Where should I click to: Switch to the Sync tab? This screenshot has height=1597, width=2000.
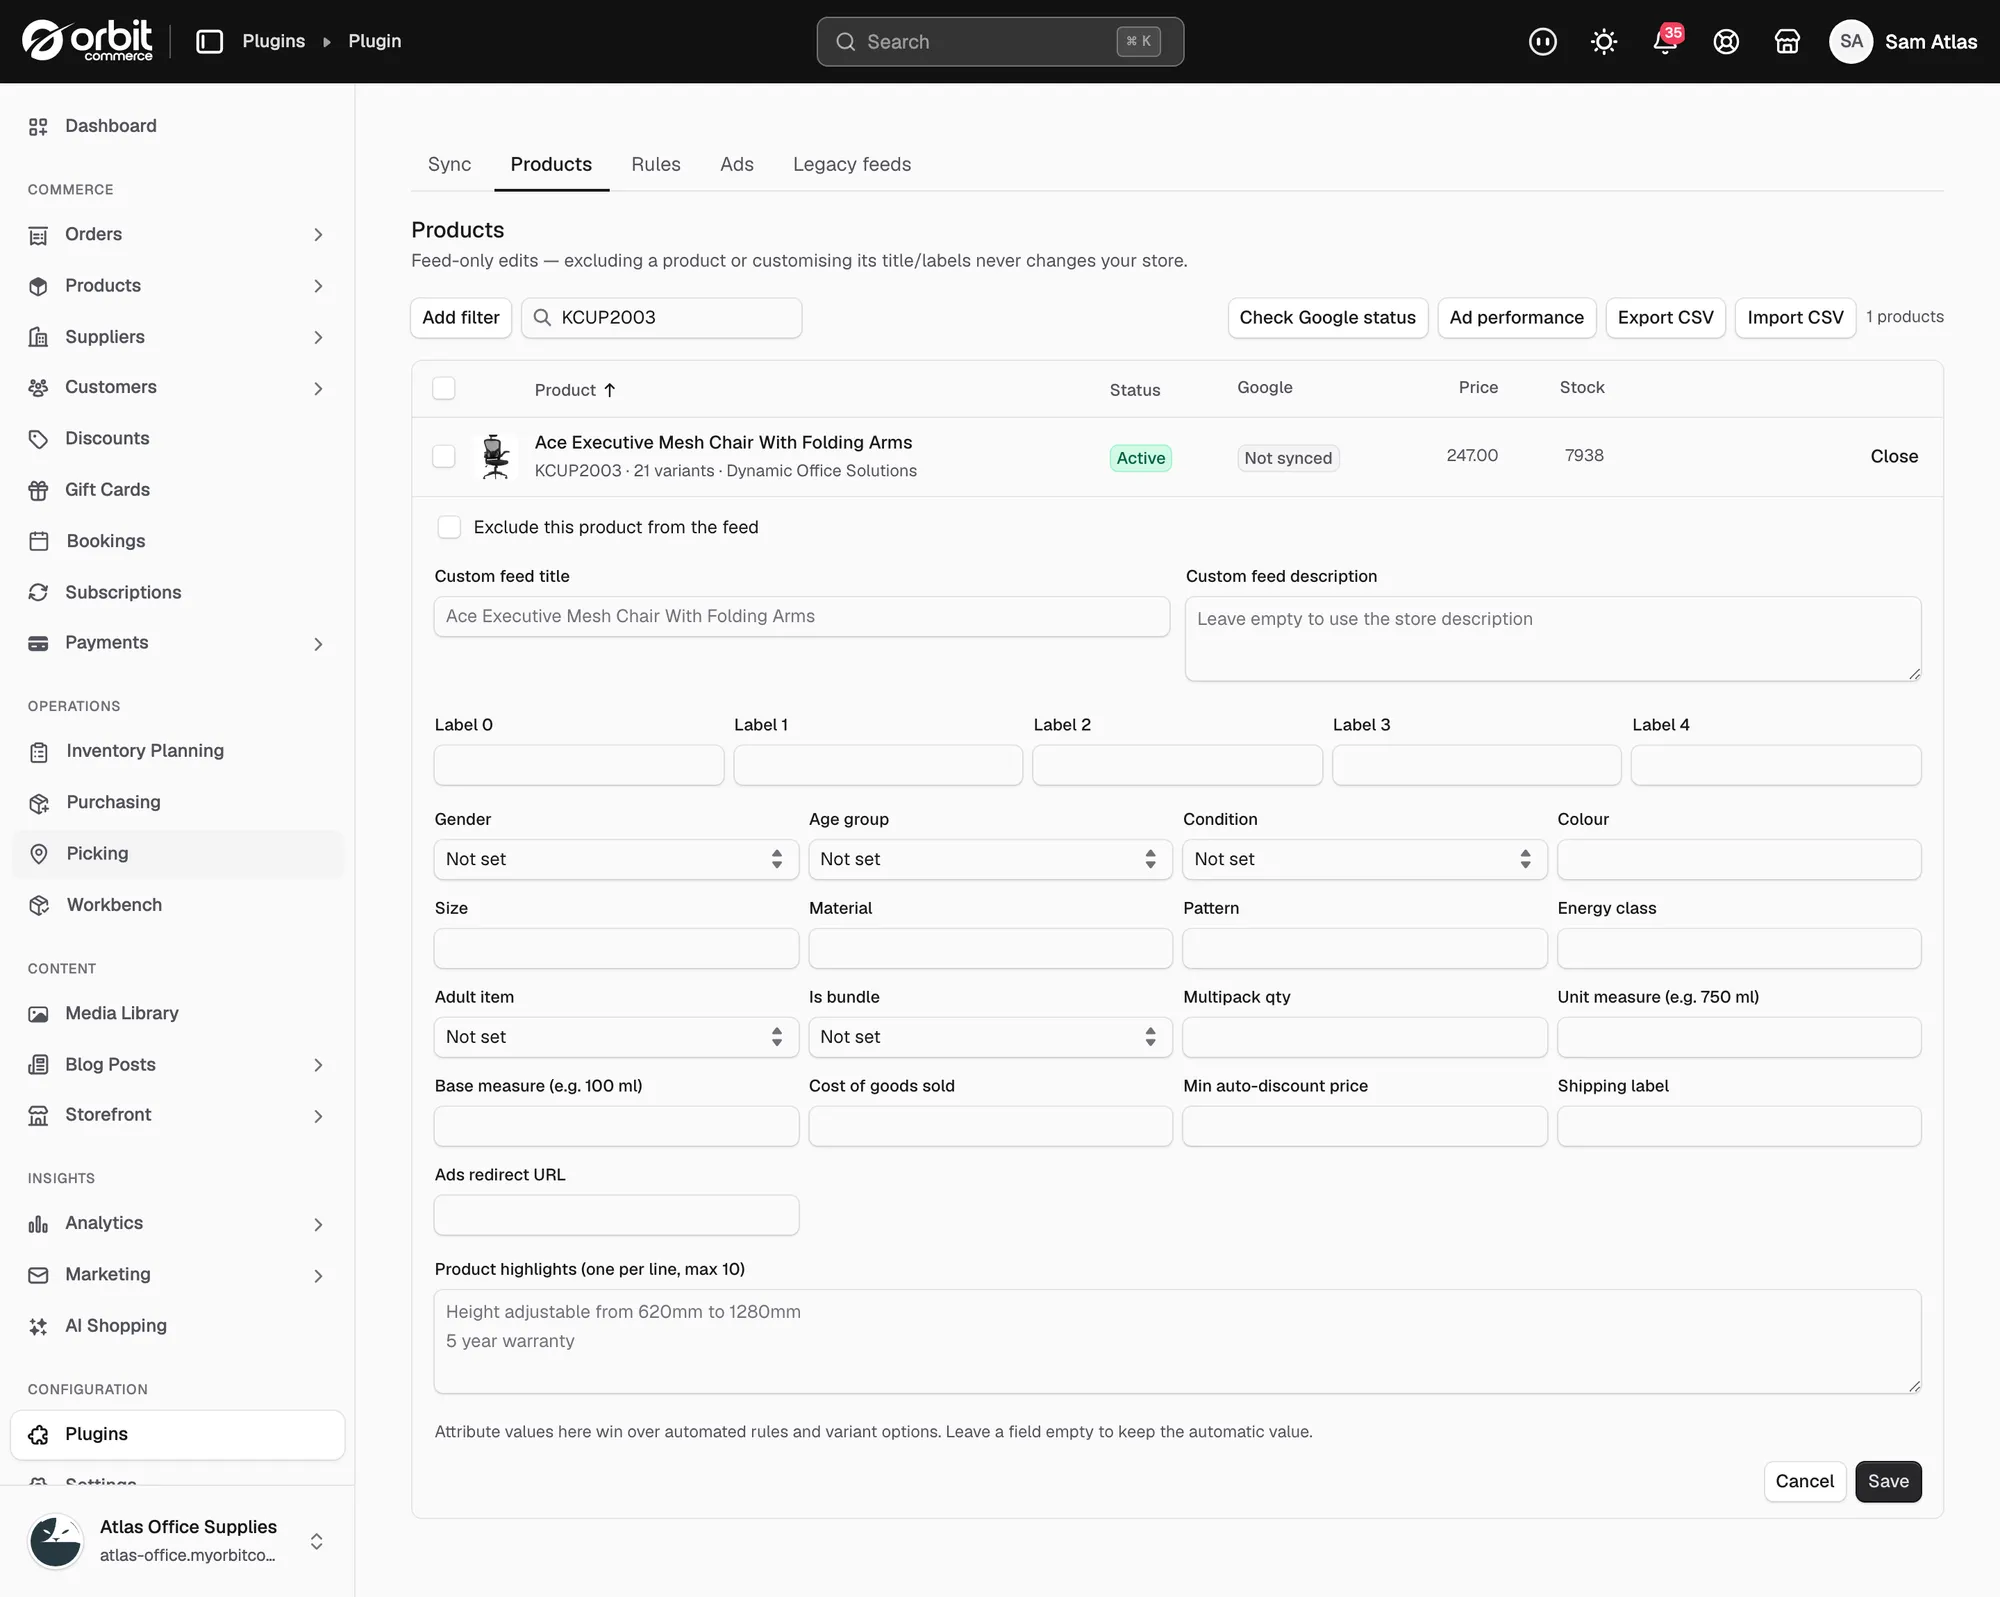click(449, 164)
